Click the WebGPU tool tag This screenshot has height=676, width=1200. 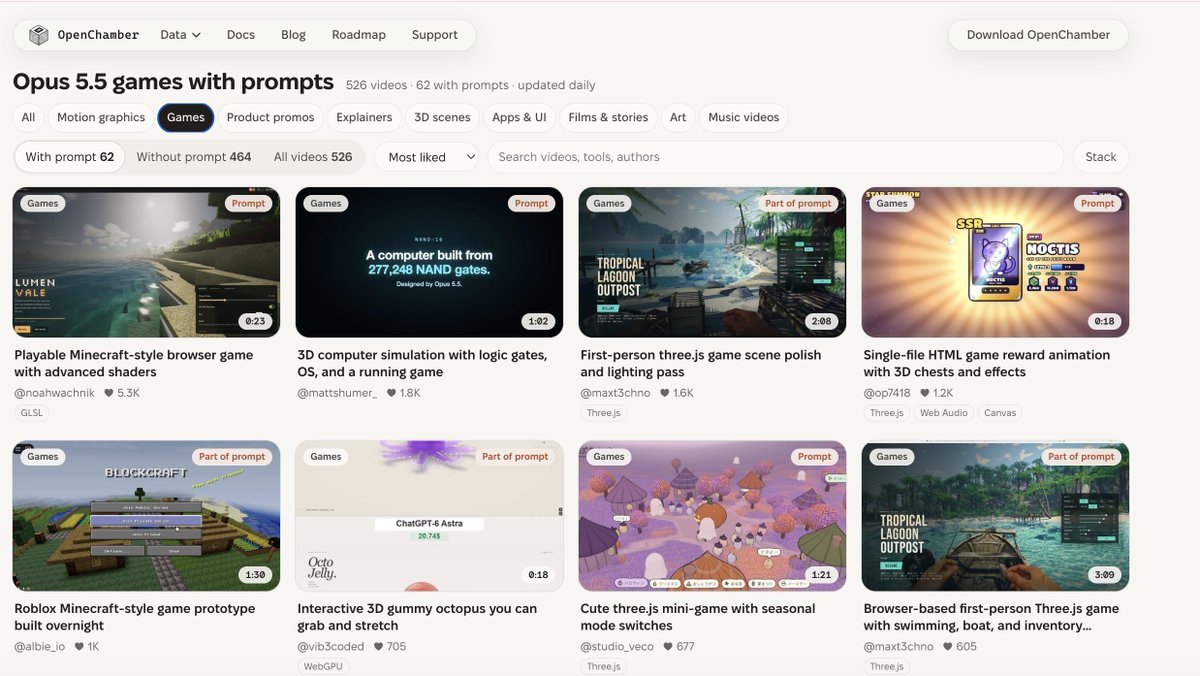click(x=323, y=666)
